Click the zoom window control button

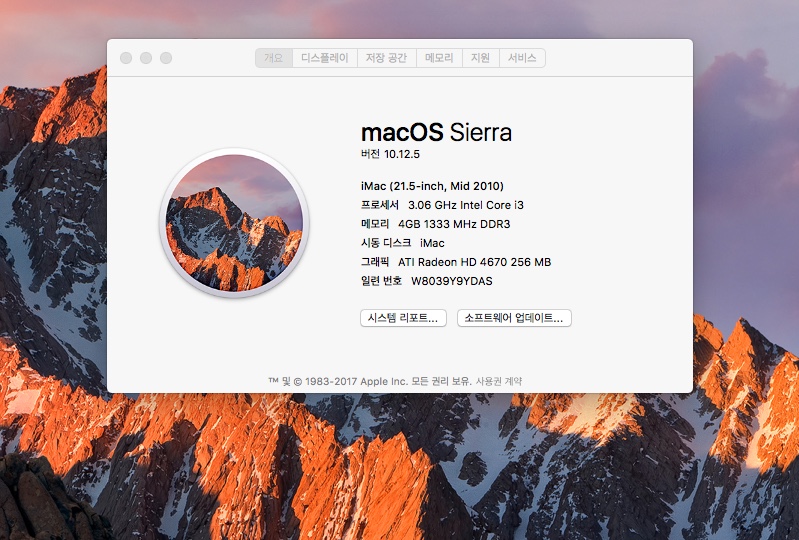[x=166, y=58]
